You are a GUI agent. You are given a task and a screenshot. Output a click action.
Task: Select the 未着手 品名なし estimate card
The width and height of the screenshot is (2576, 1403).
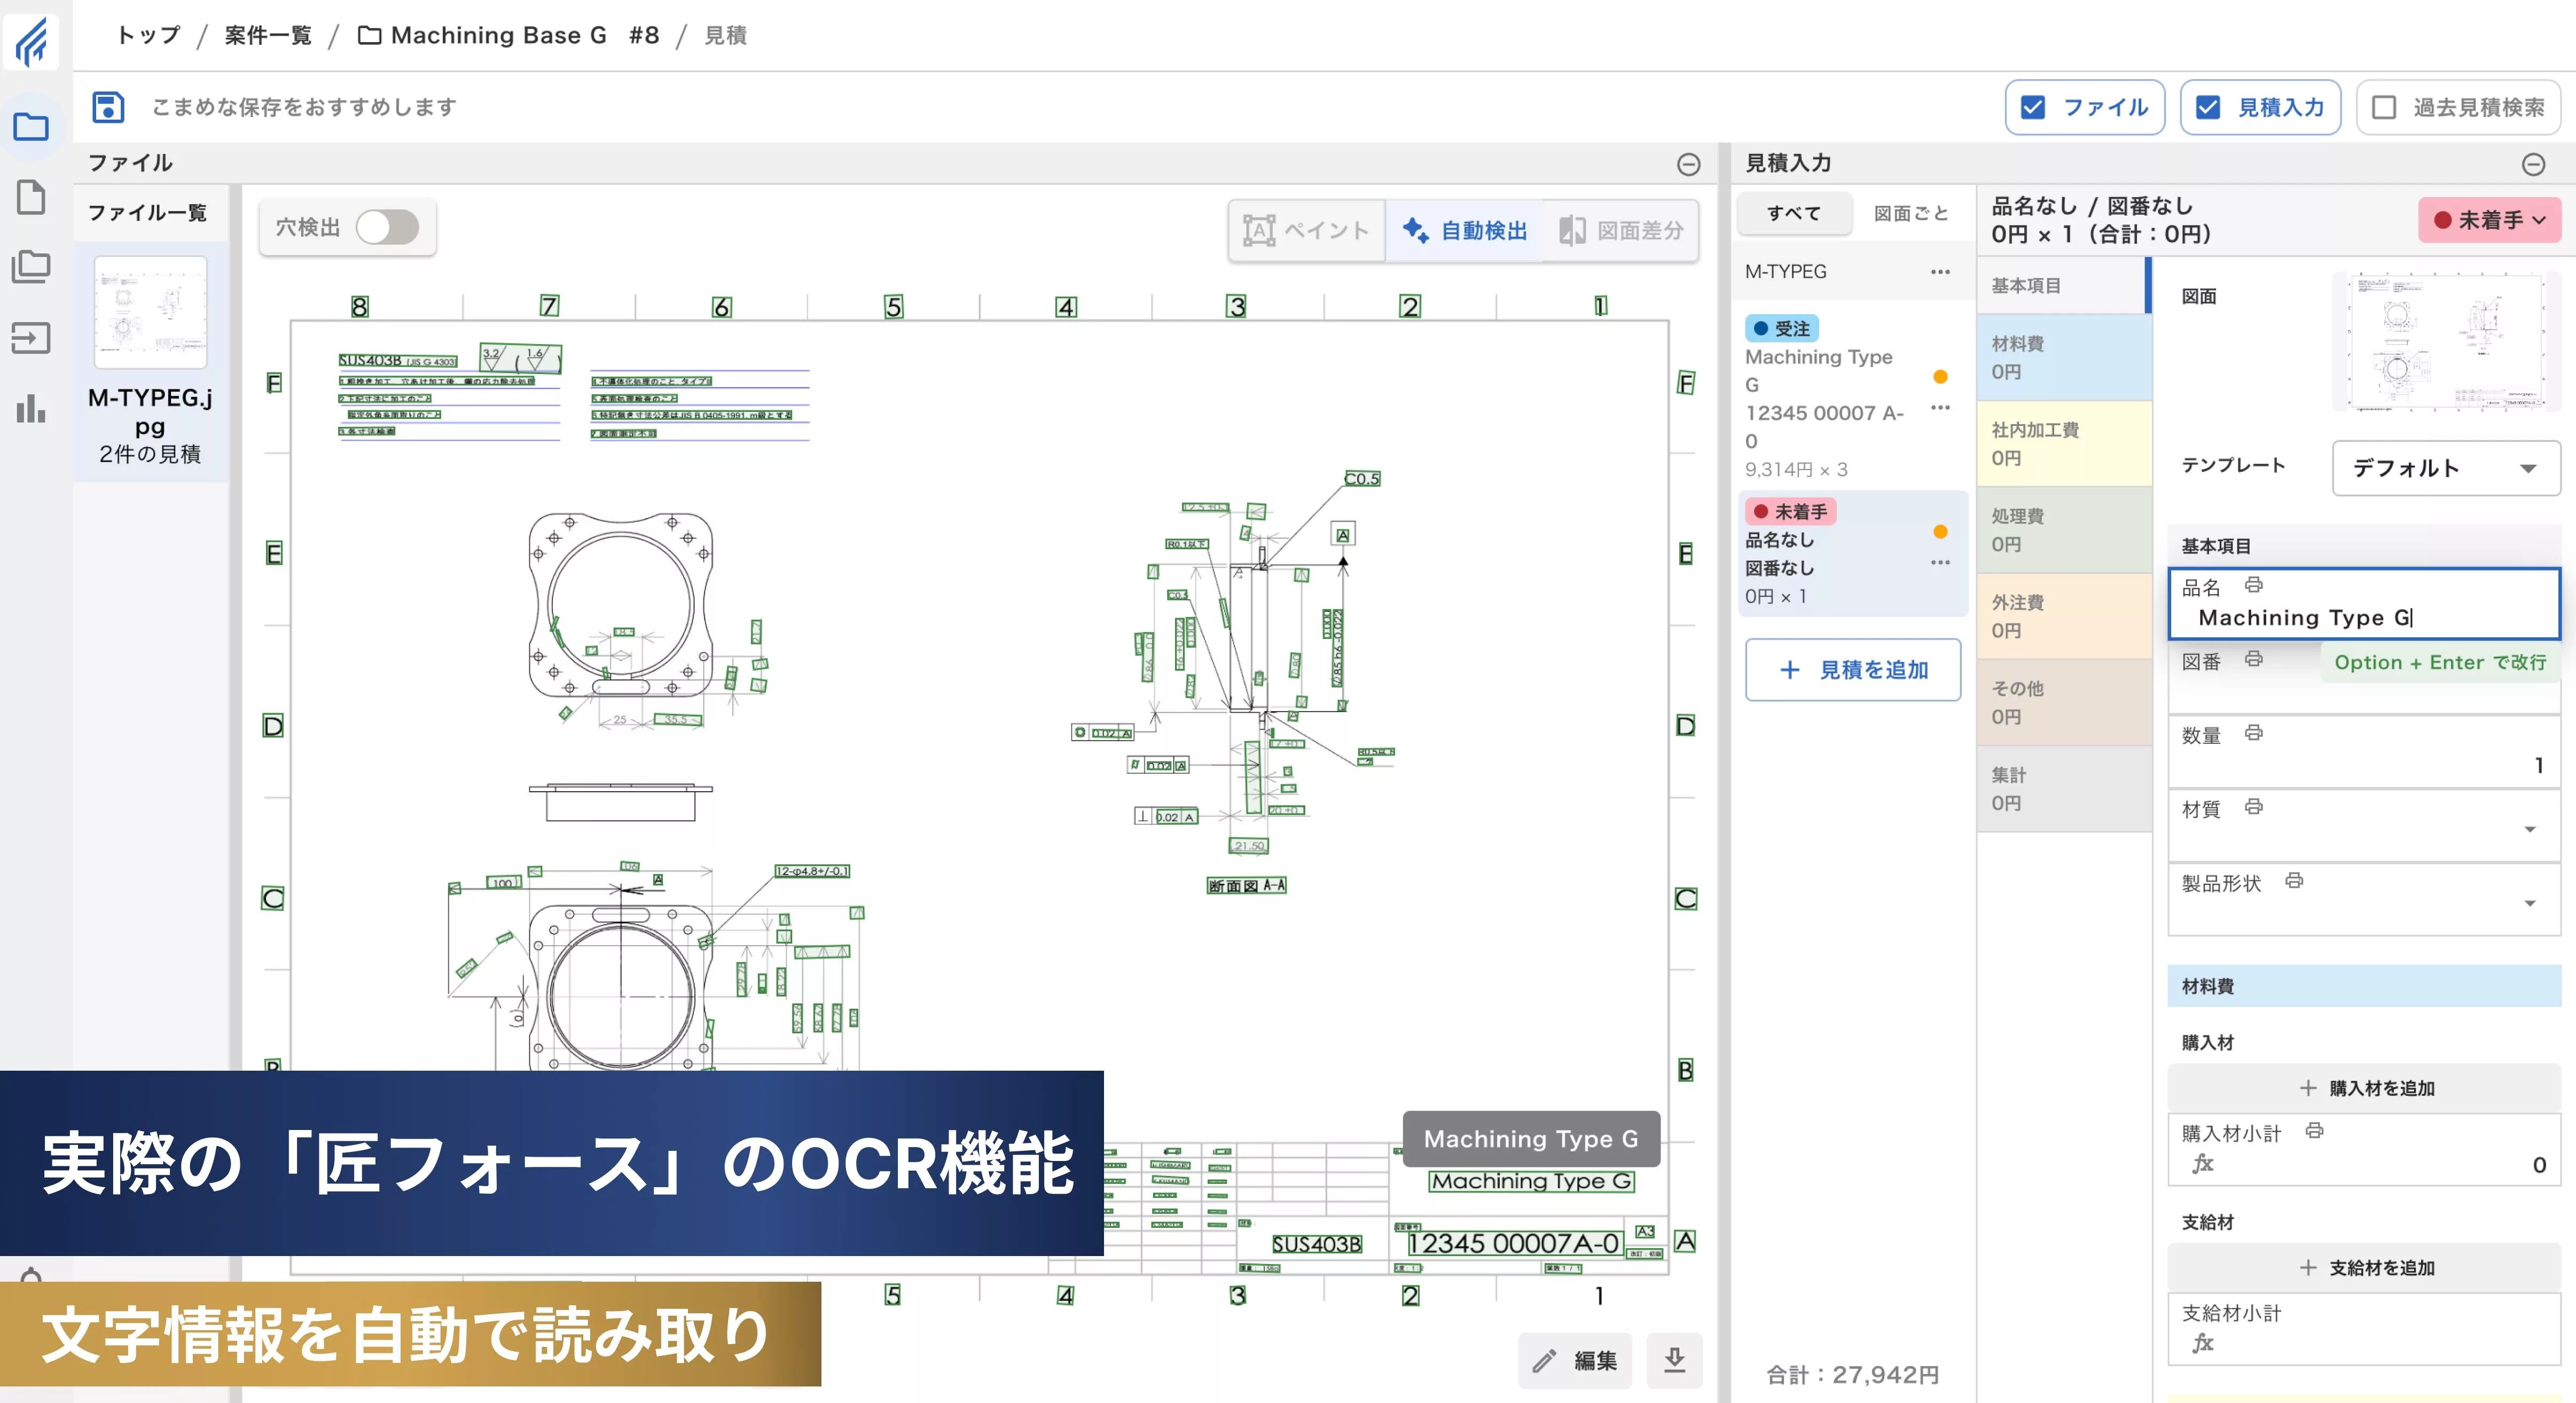[1852, 553]
